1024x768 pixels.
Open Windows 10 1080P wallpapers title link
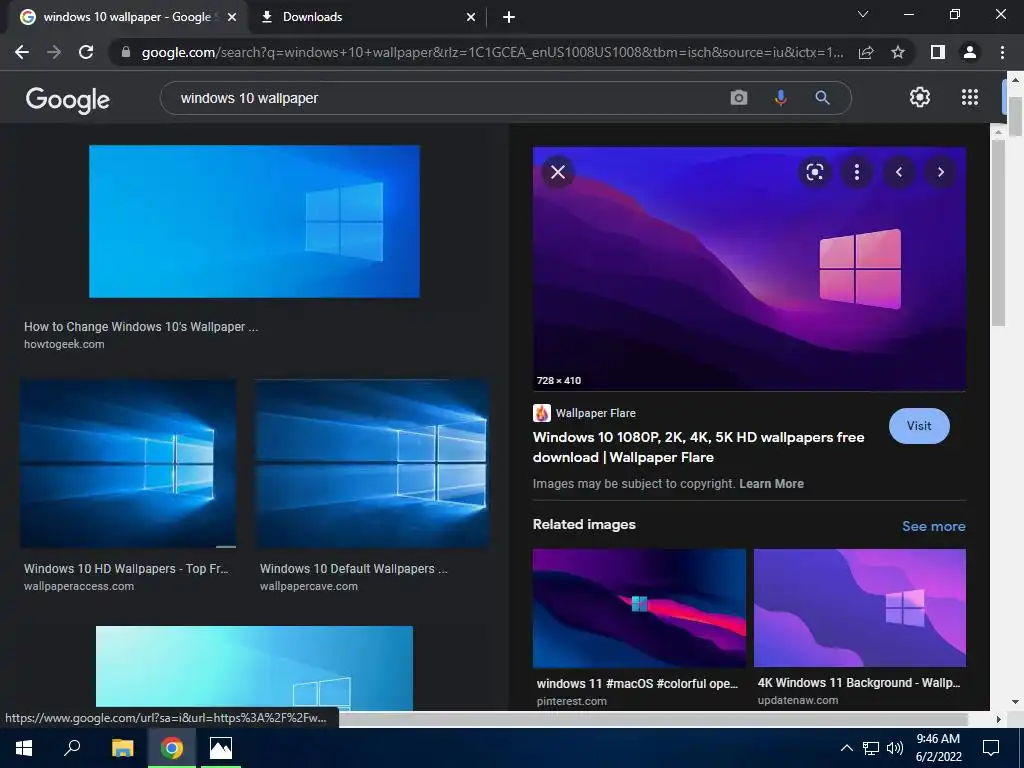pyautogui.click(x=698, y=447)
